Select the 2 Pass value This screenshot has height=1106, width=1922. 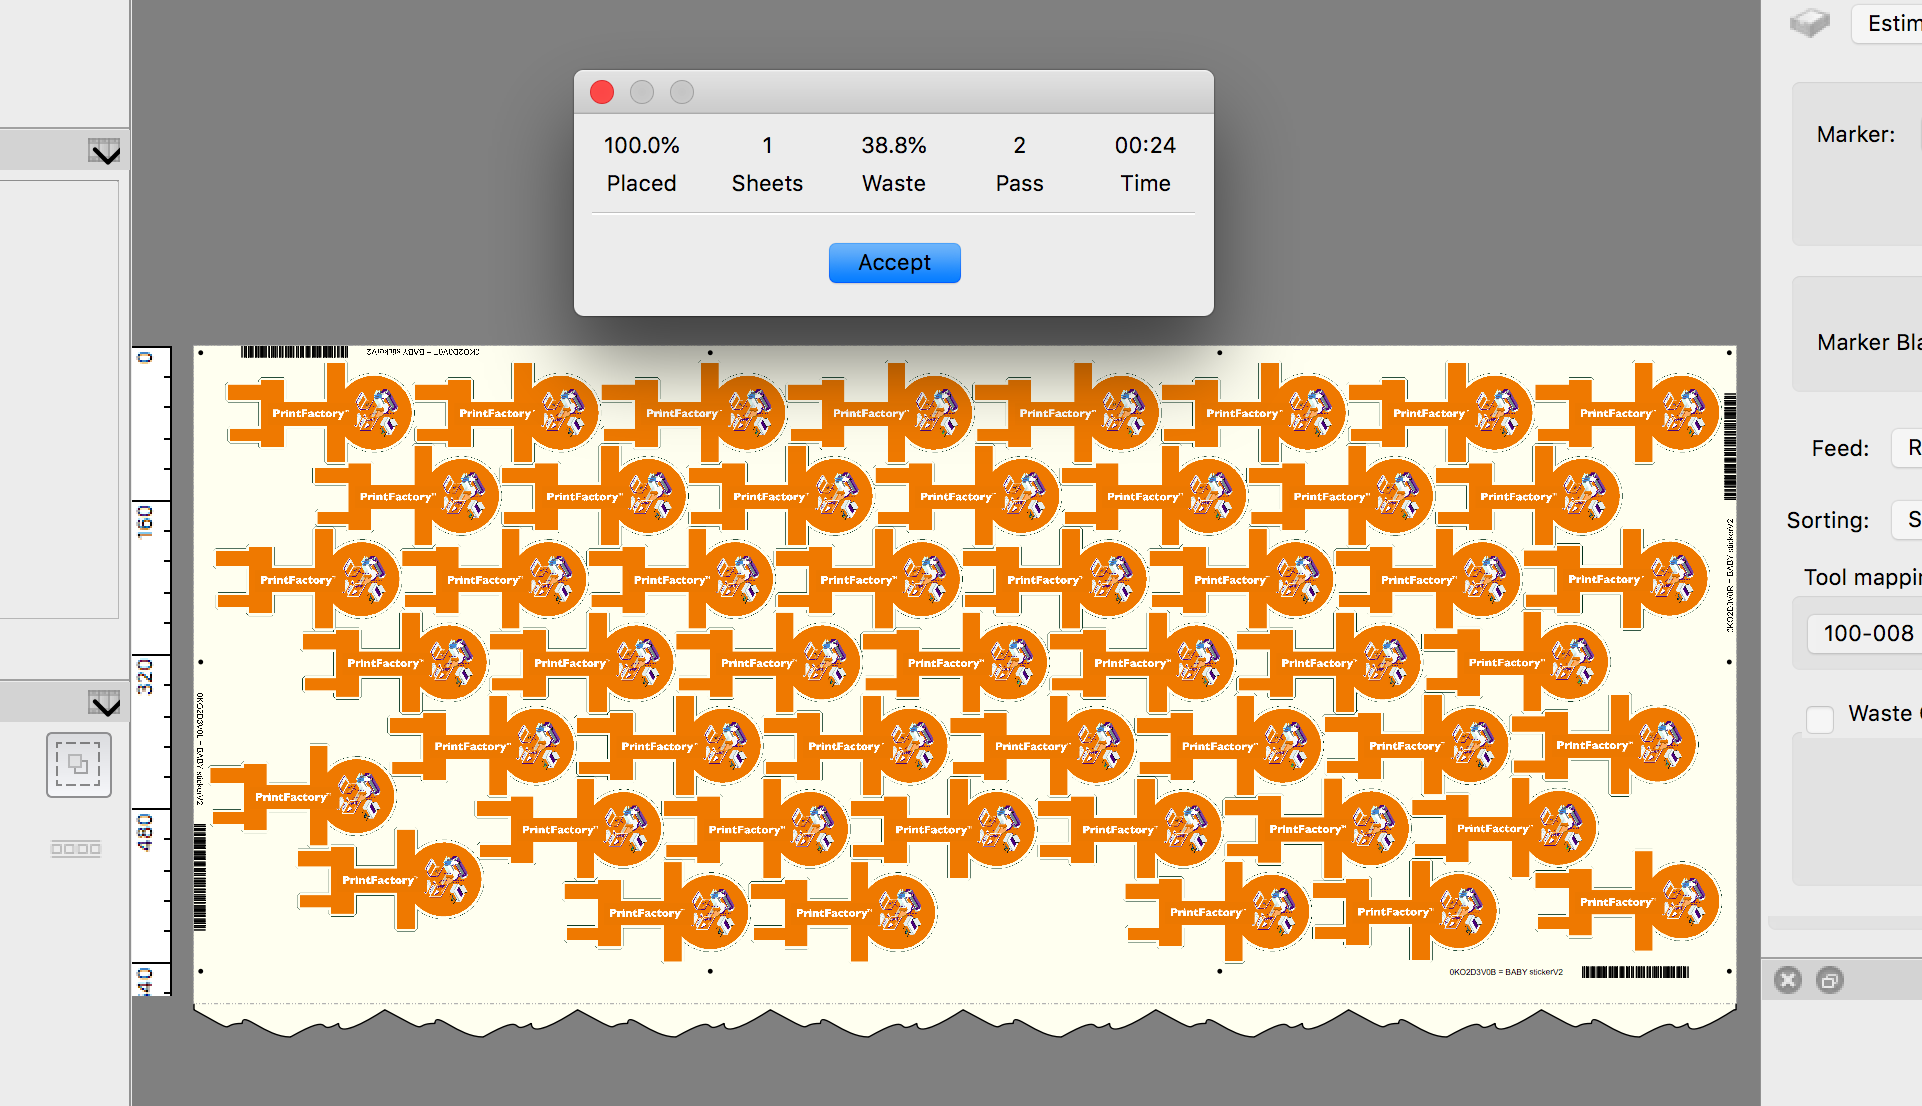tap(1019, 145)
